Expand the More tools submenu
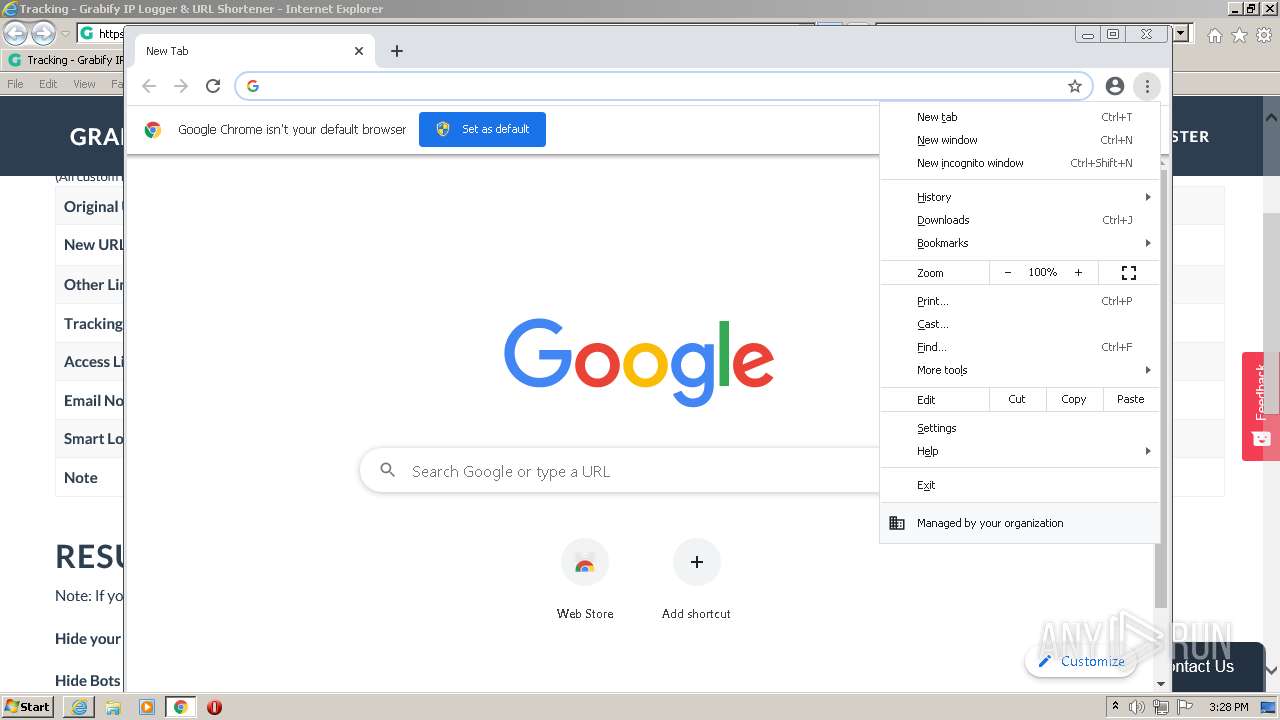Screen dimensions: 1280x720 tap(1020, 370)
